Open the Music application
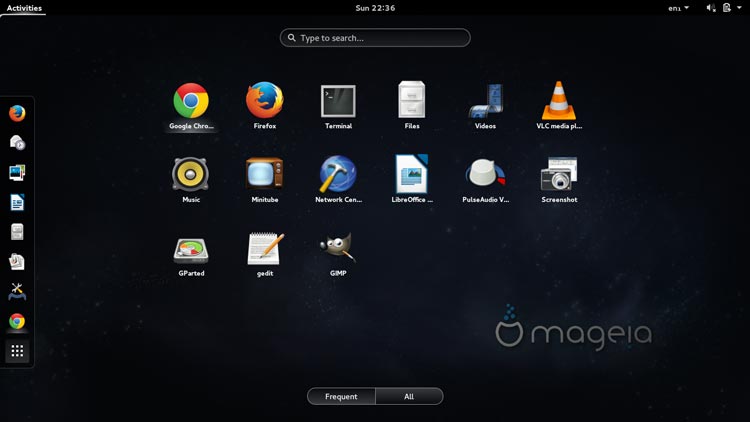Screen dimensions: 750x422 pos(191,179)
